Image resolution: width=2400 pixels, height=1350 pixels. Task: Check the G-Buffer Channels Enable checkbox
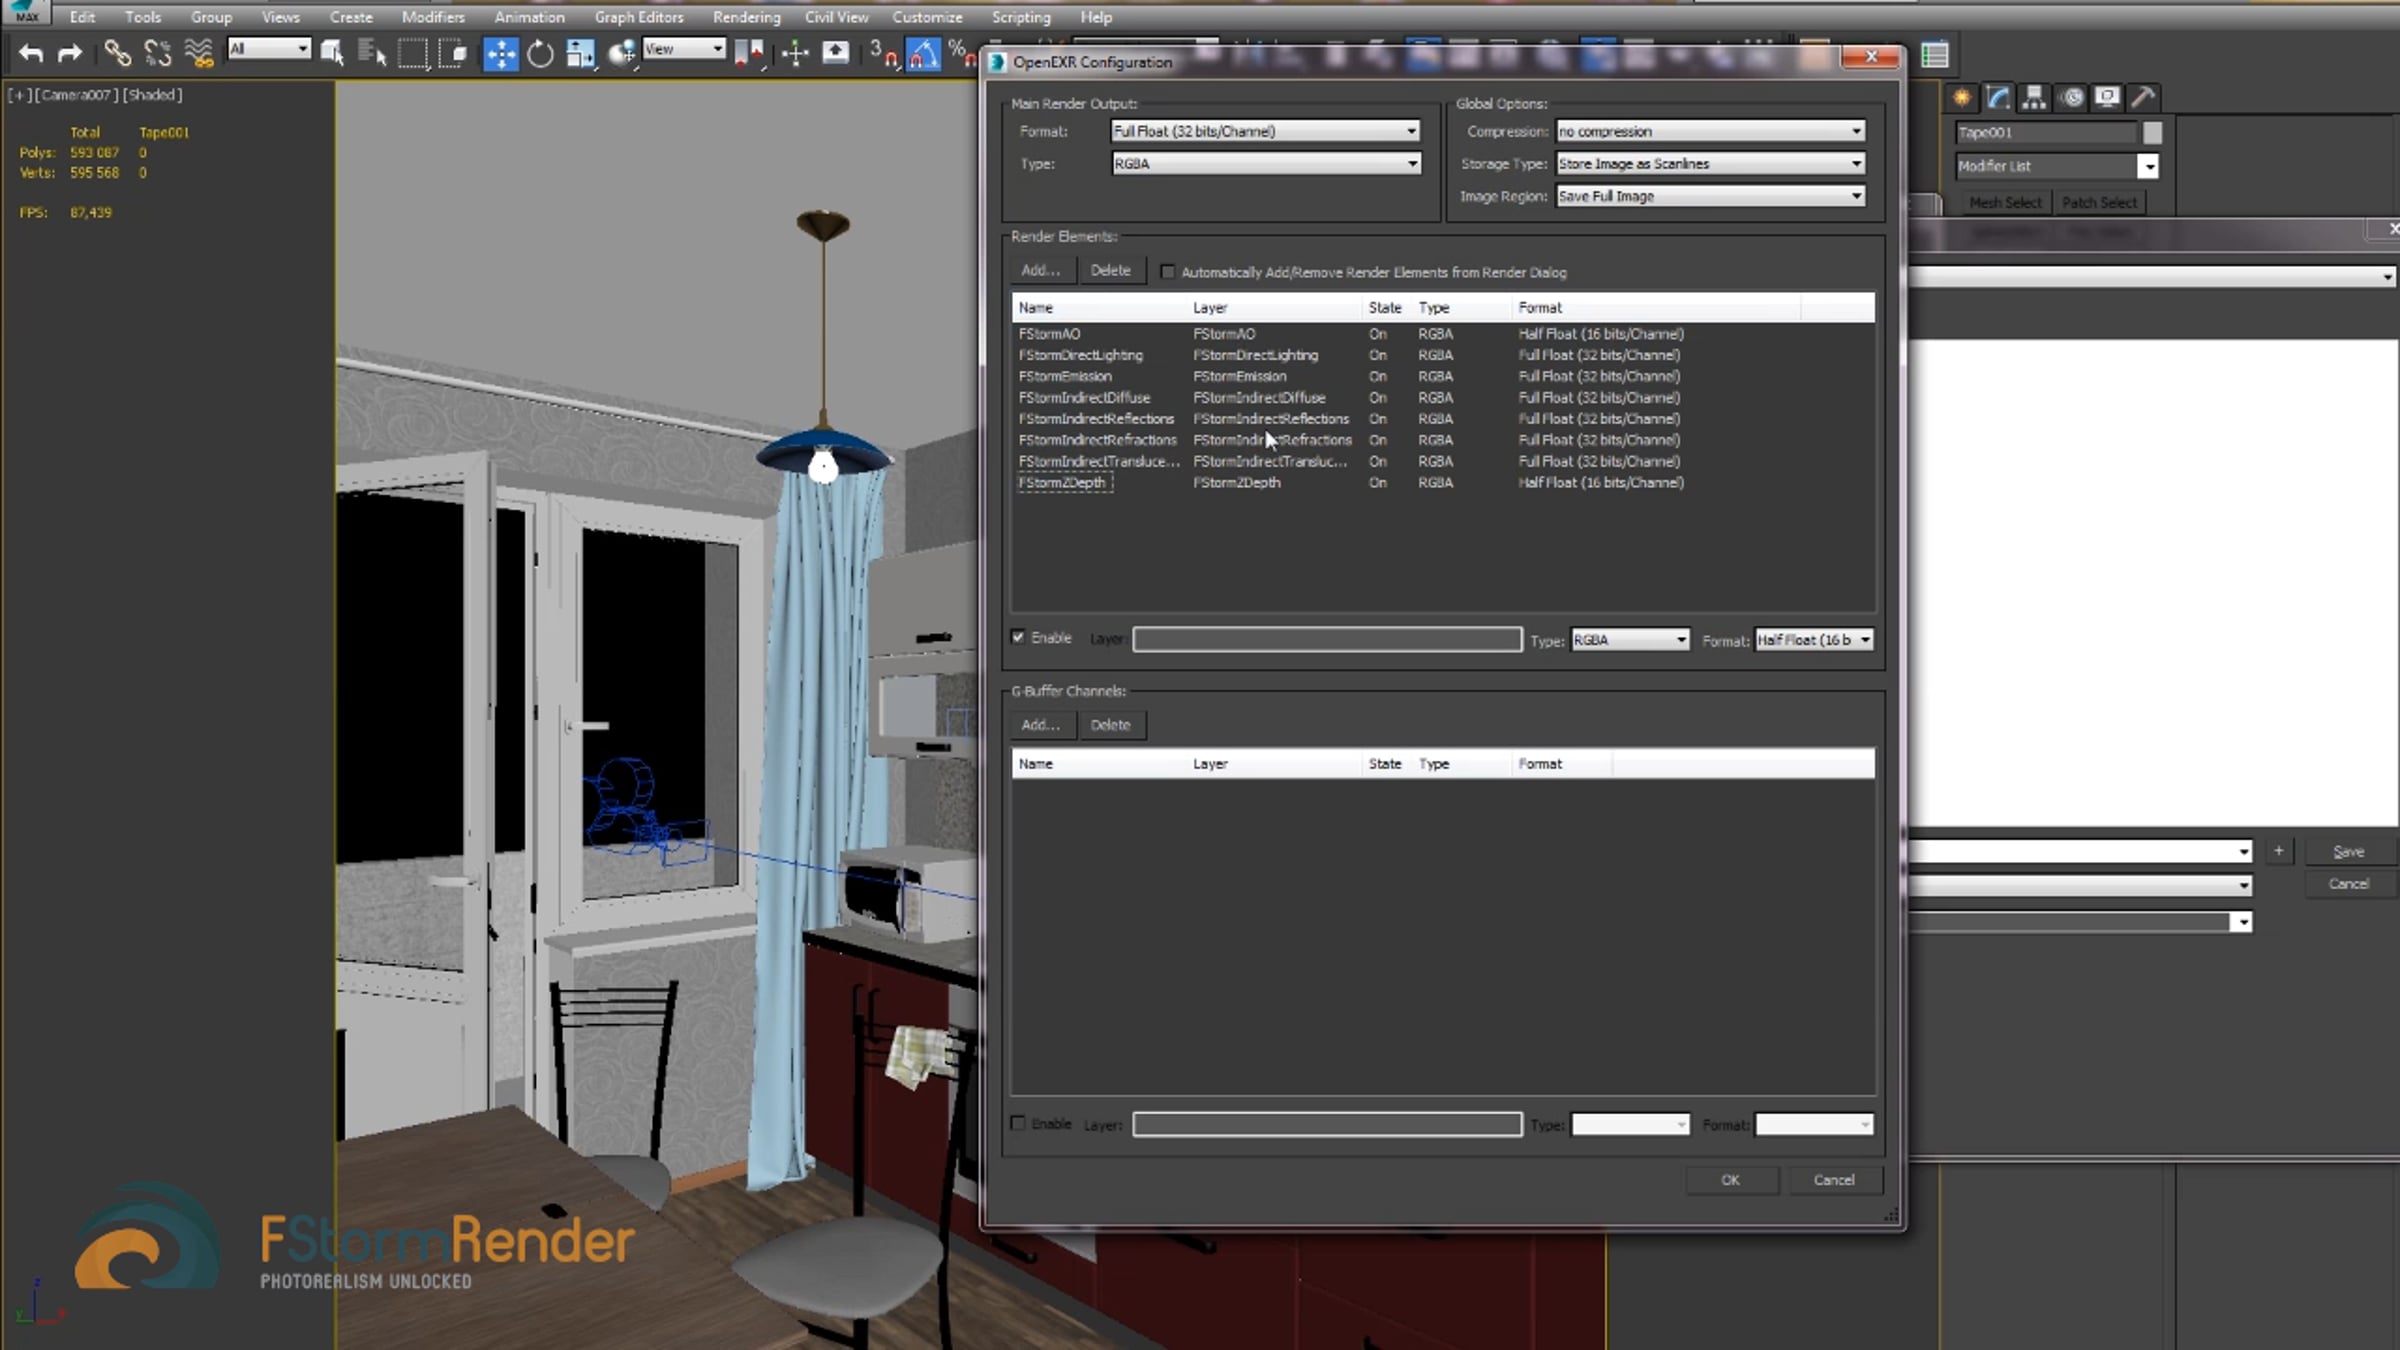coord(1018,1123)
